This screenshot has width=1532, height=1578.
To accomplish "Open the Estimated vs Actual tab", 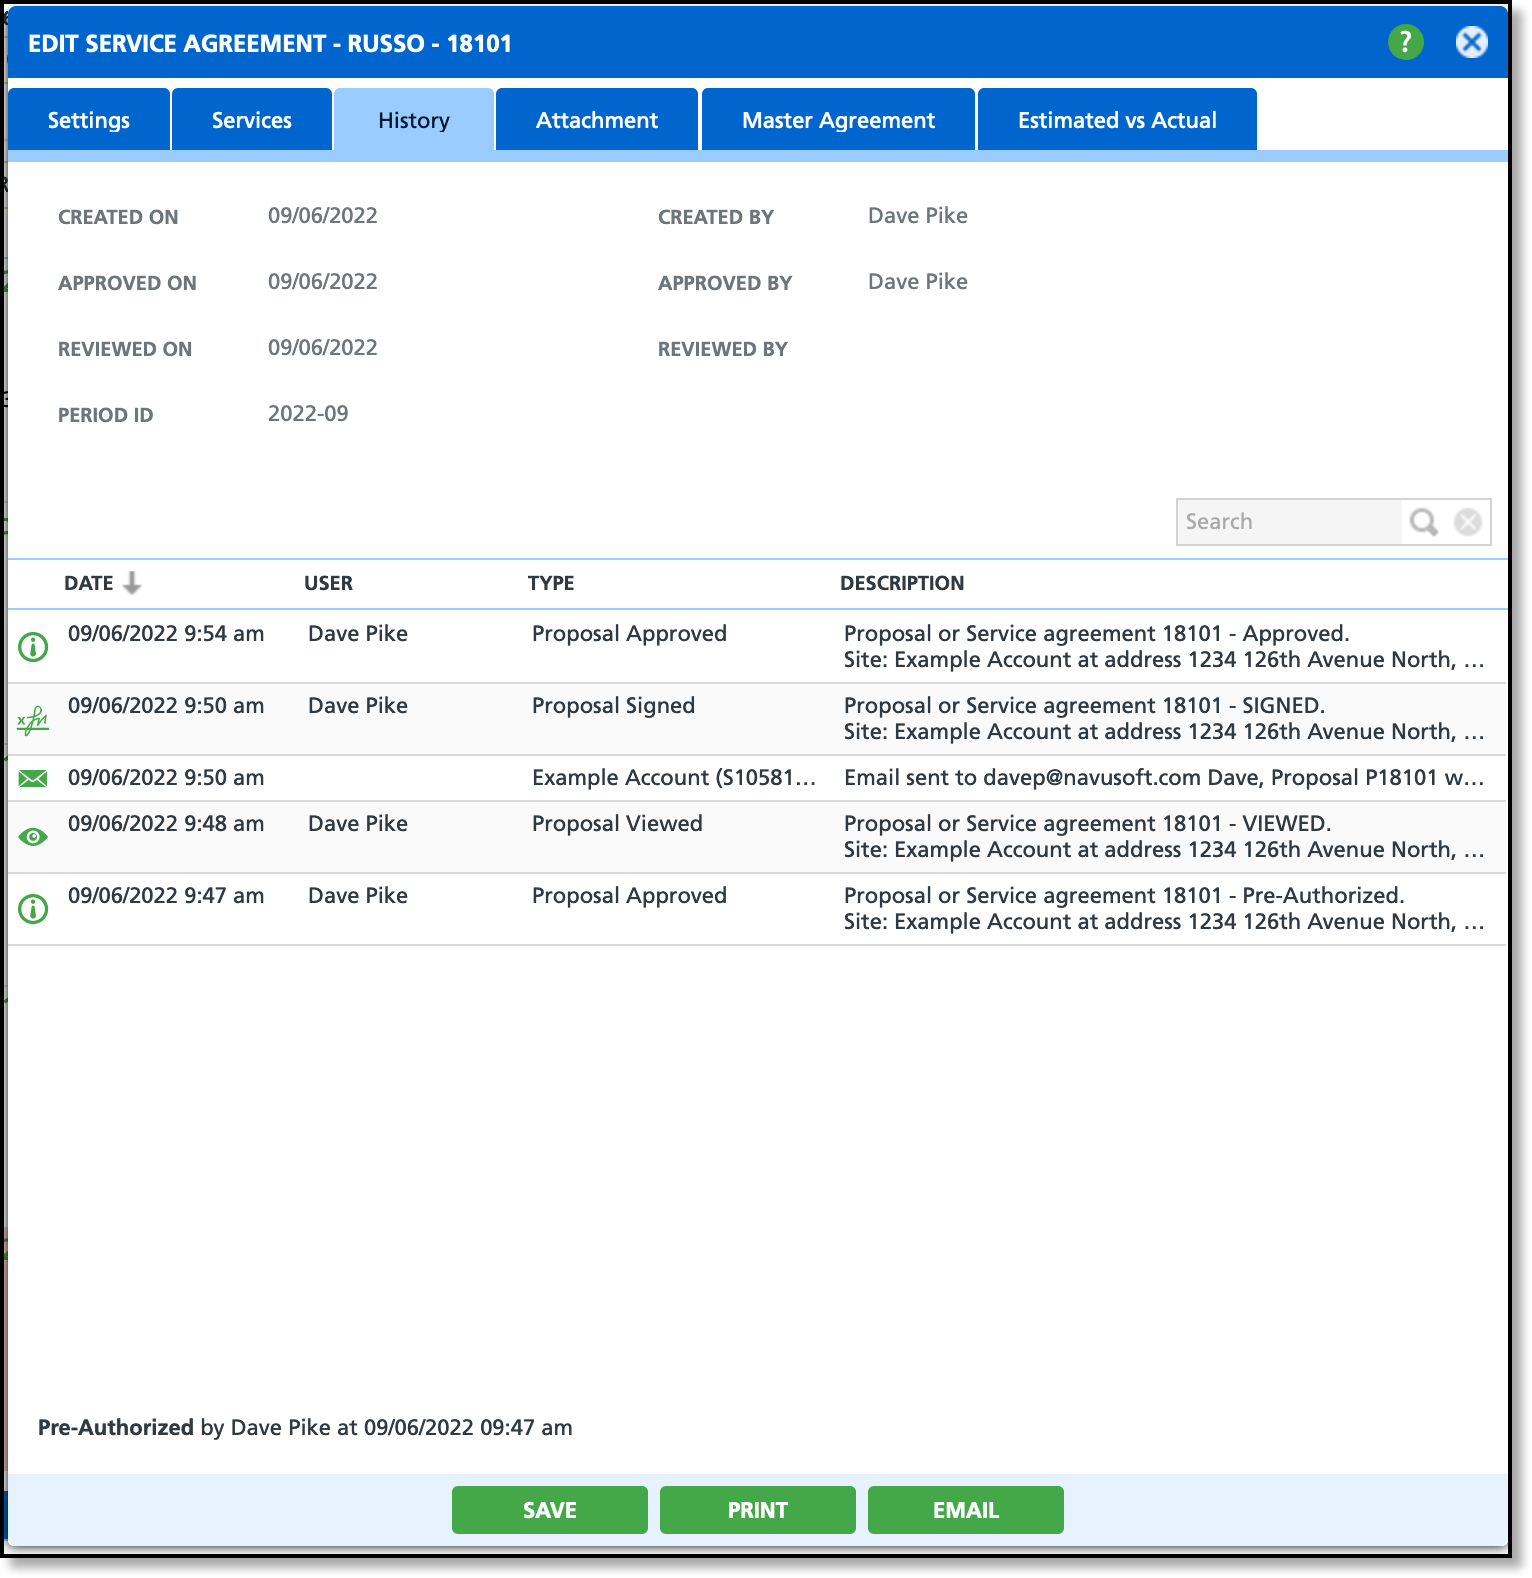I will point(1117,120).
